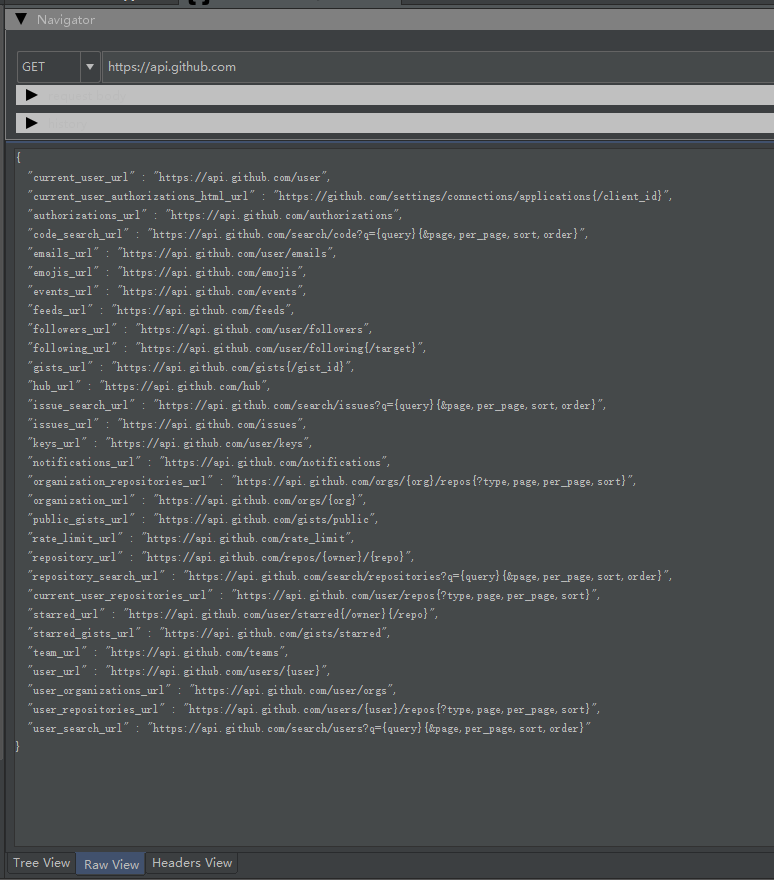
Task: Click the "hub_url" line
Action: pos(149,387)
